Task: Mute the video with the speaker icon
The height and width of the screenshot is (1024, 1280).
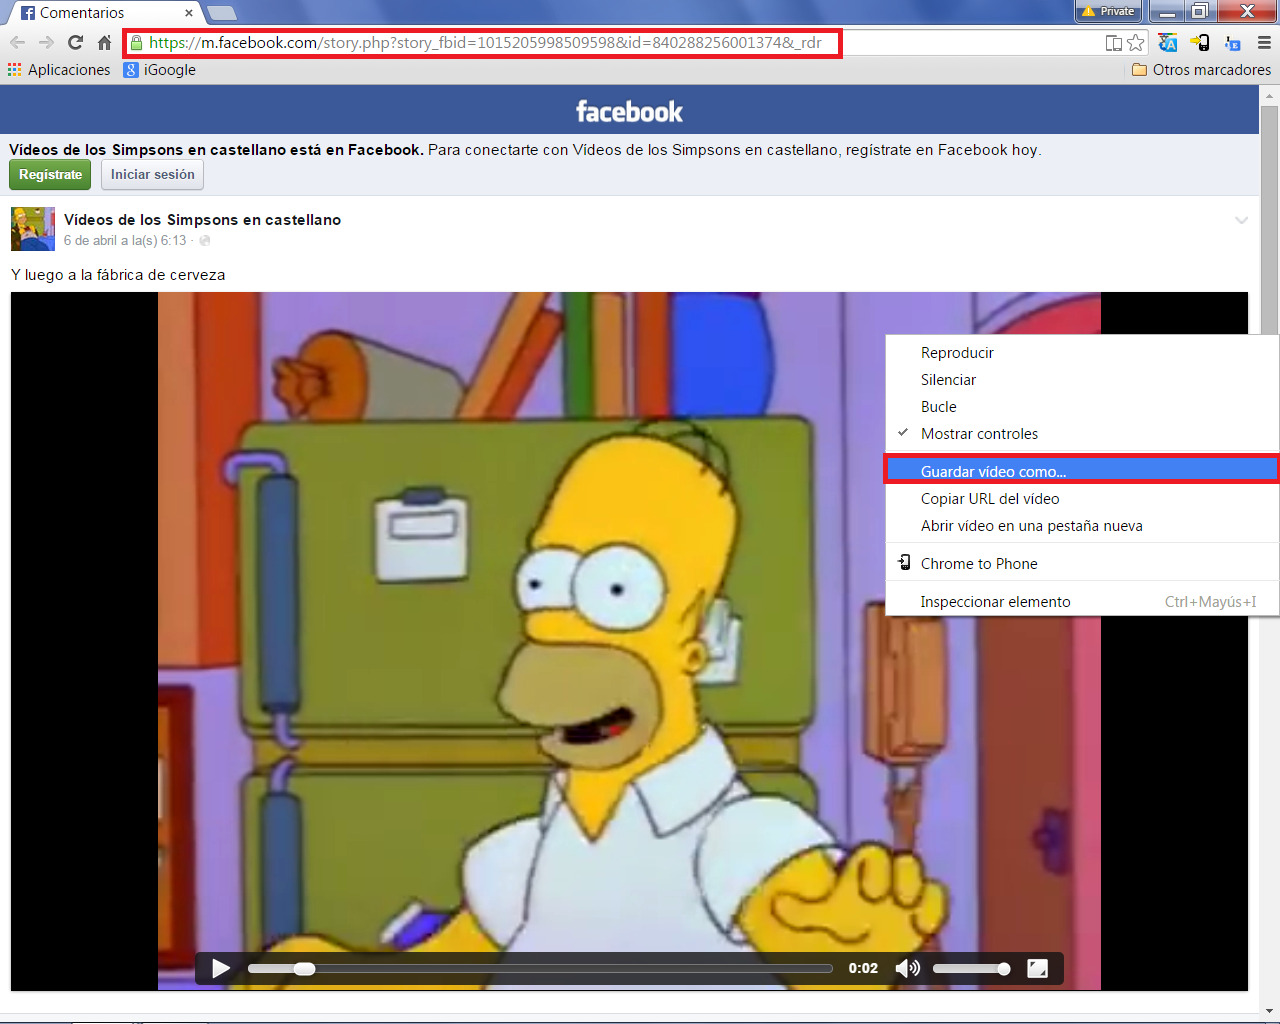Action: coord(907,967)
